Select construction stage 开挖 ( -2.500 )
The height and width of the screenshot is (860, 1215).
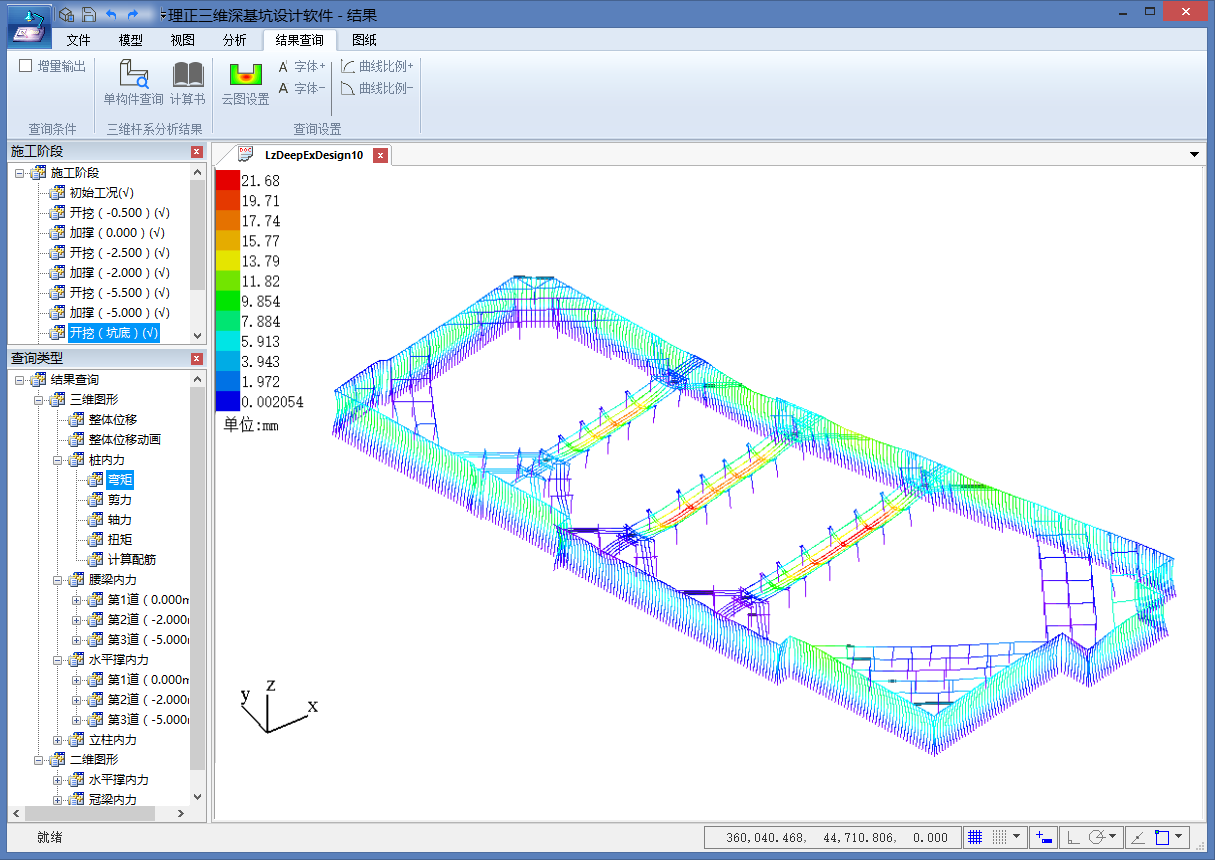(119, 253)
